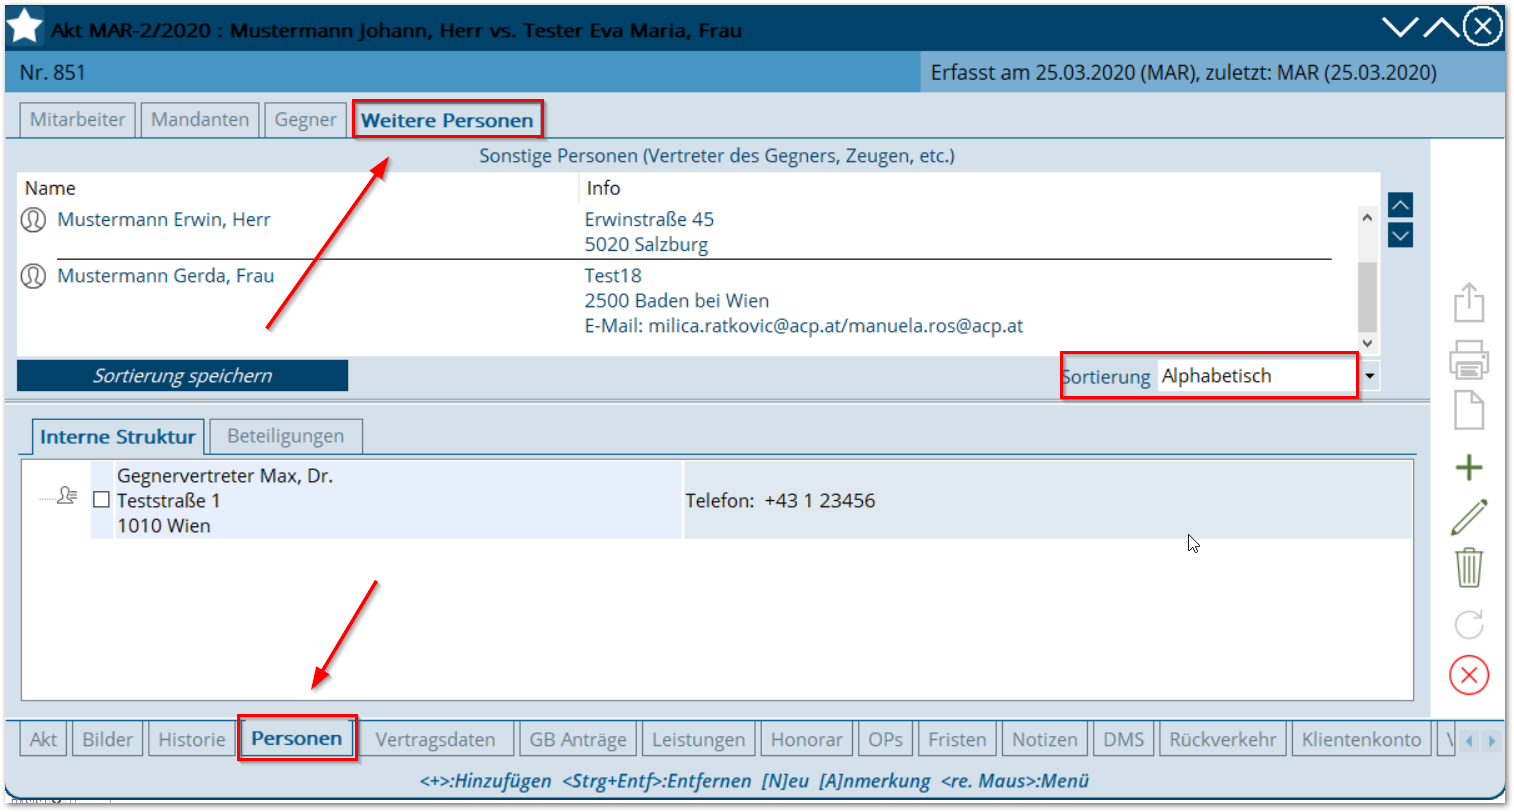Click the blank document icon in right toolbar

pos(1468,410)
